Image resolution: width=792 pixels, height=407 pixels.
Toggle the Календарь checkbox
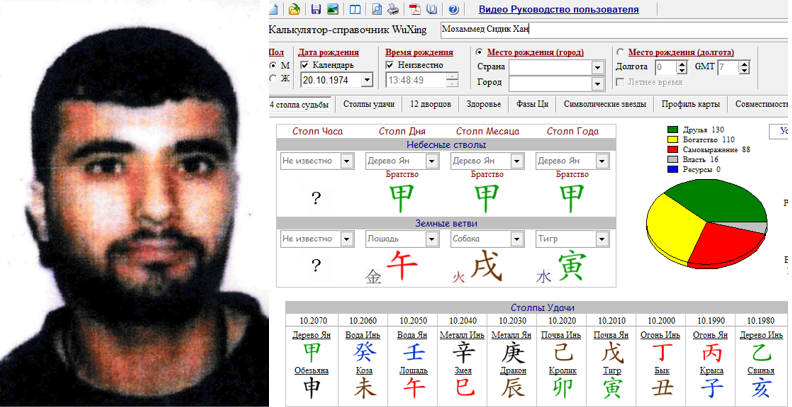point(304,65)
